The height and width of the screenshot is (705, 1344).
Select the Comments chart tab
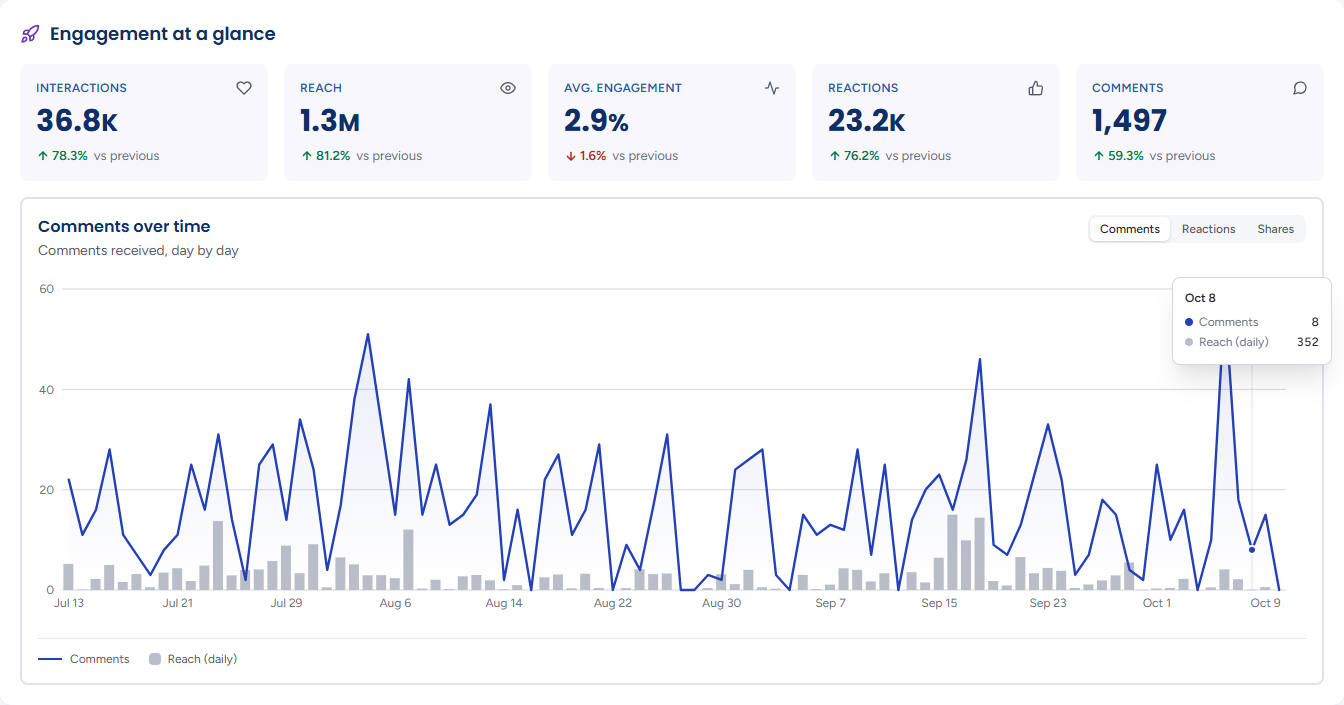(x=1130, y=229)
